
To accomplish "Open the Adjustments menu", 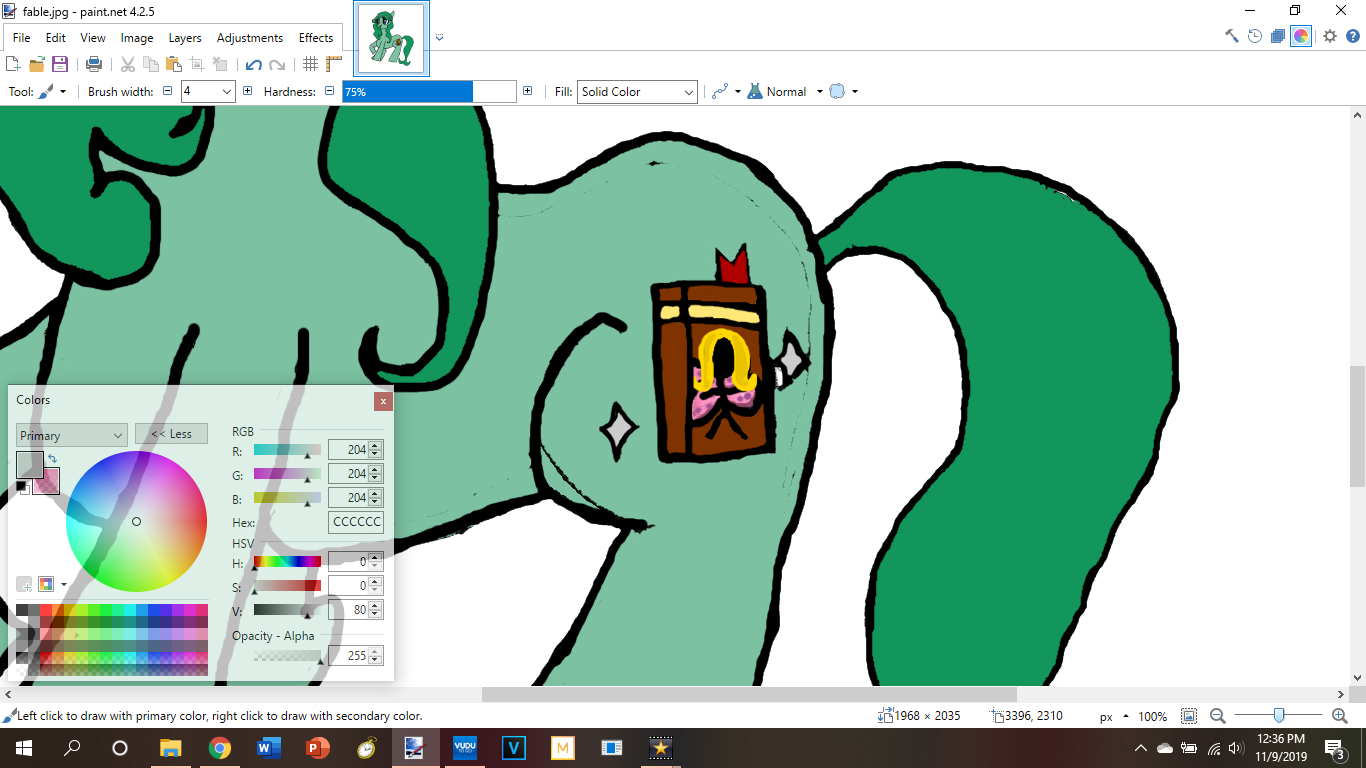I will 249,38.
